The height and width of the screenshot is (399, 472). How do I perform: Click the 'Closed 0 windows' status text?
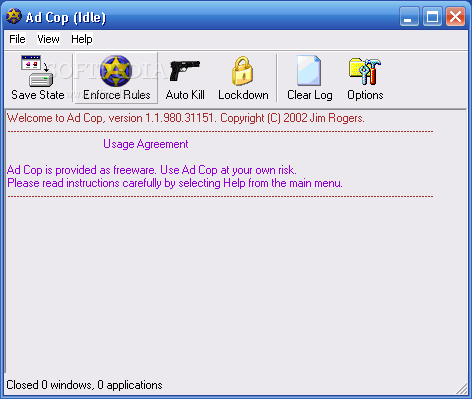point(84,385)
